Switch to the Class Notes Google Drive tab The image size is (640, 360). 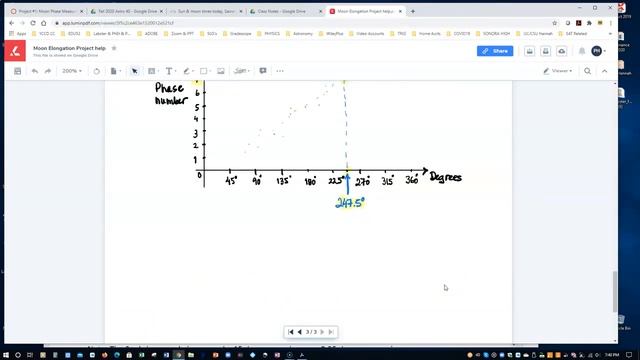tap(286, 11)
